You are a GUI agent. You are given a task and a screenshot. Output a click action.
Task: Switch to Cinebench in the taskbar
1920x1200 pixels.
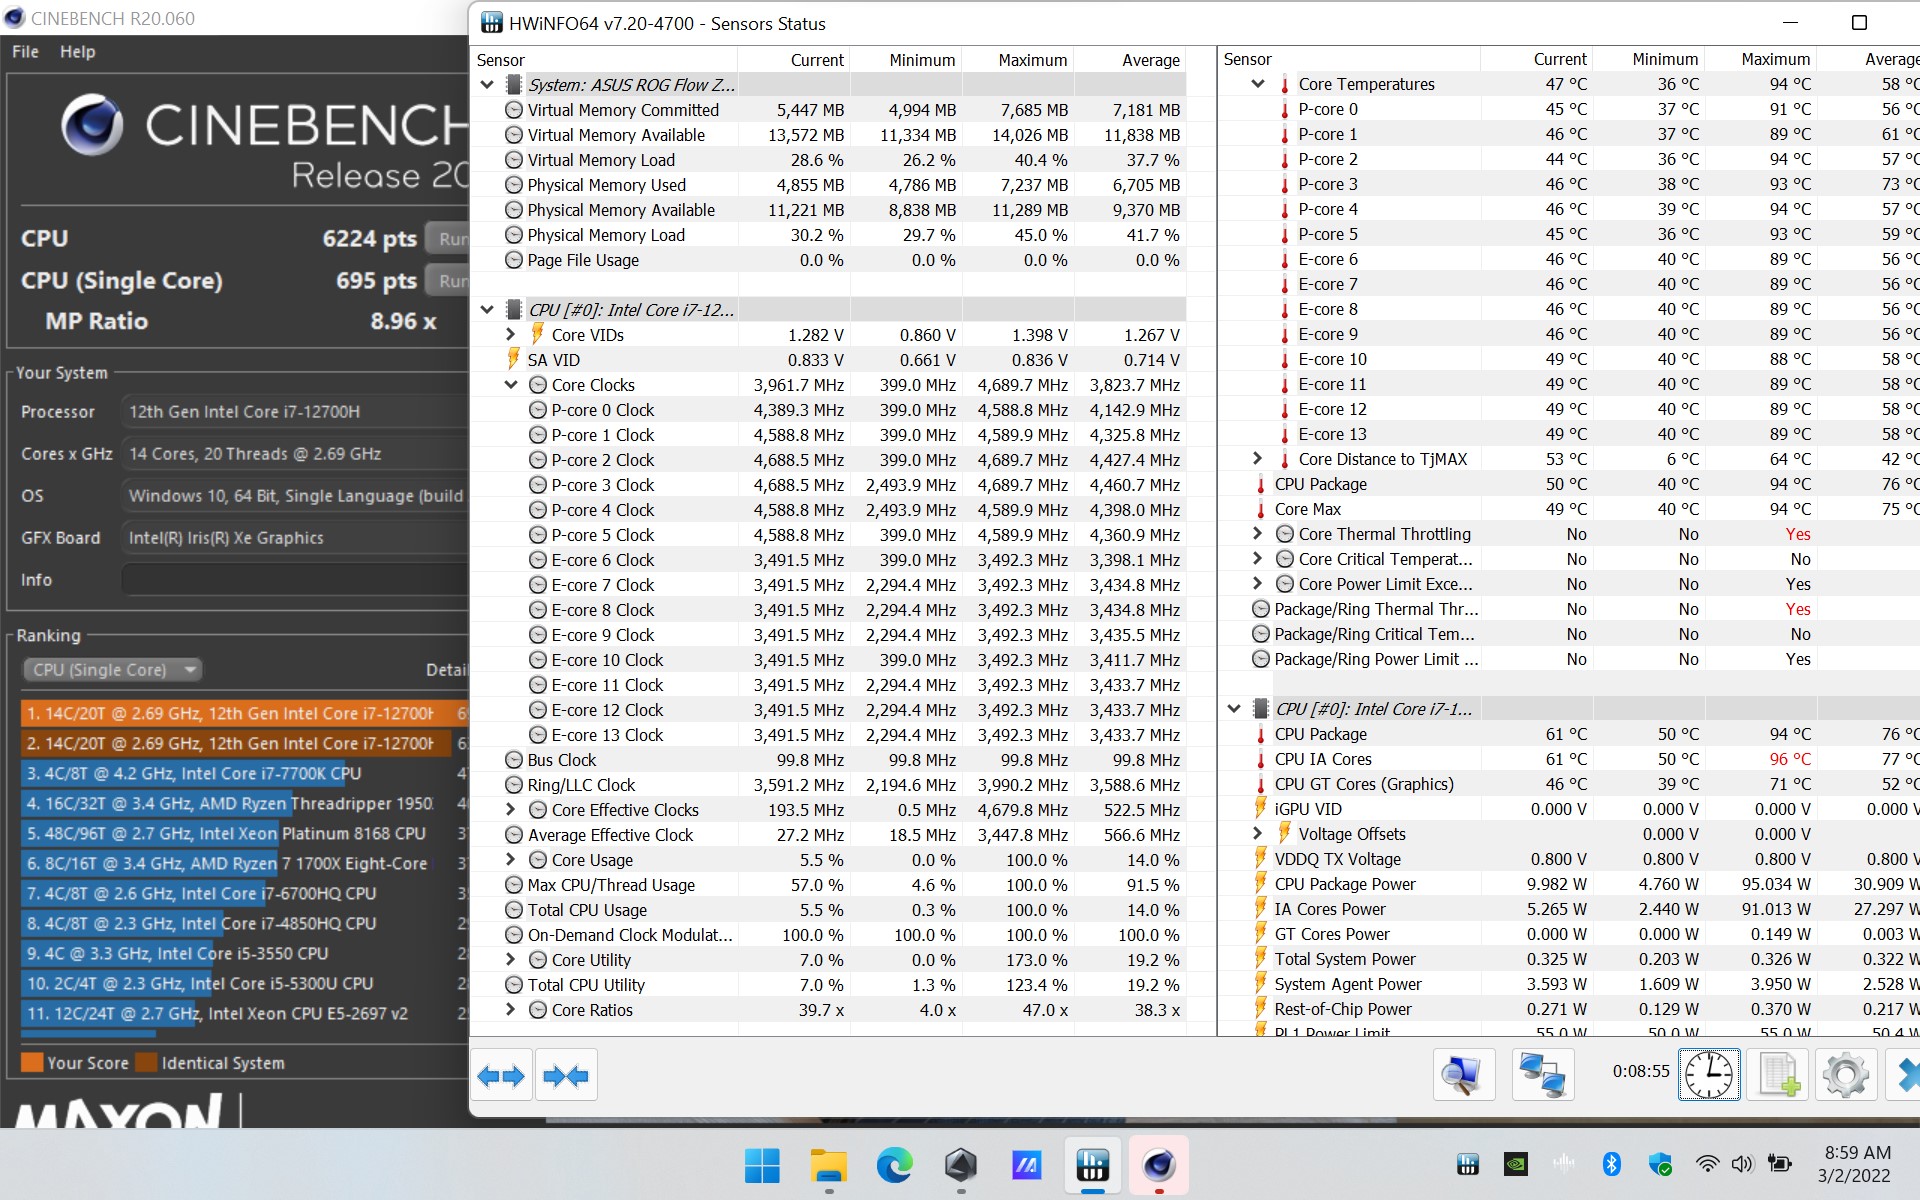pos(1159,1165)
